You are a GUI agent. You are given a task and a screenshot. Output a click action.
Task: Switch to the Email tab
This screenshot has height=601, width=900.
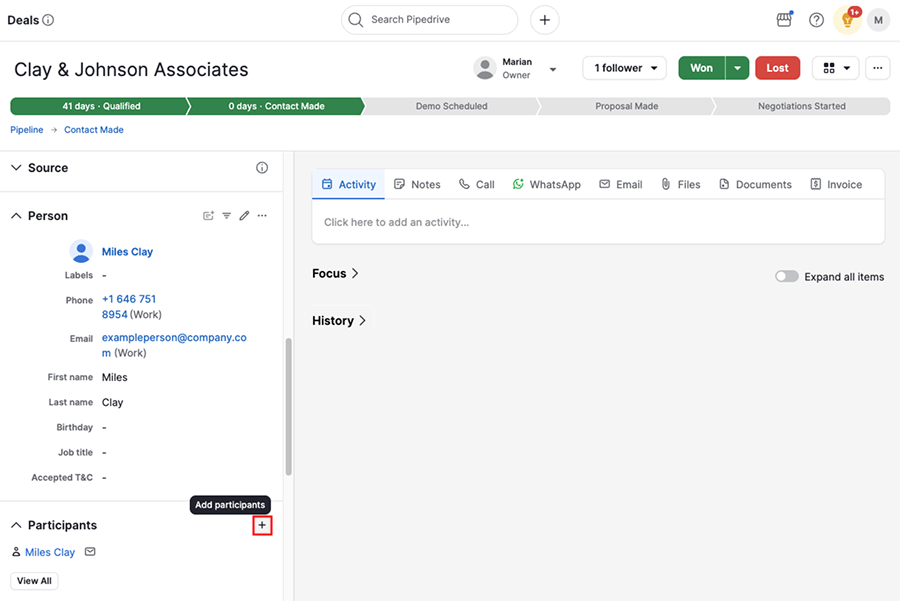pyautogui.click(x=620, y=184)
